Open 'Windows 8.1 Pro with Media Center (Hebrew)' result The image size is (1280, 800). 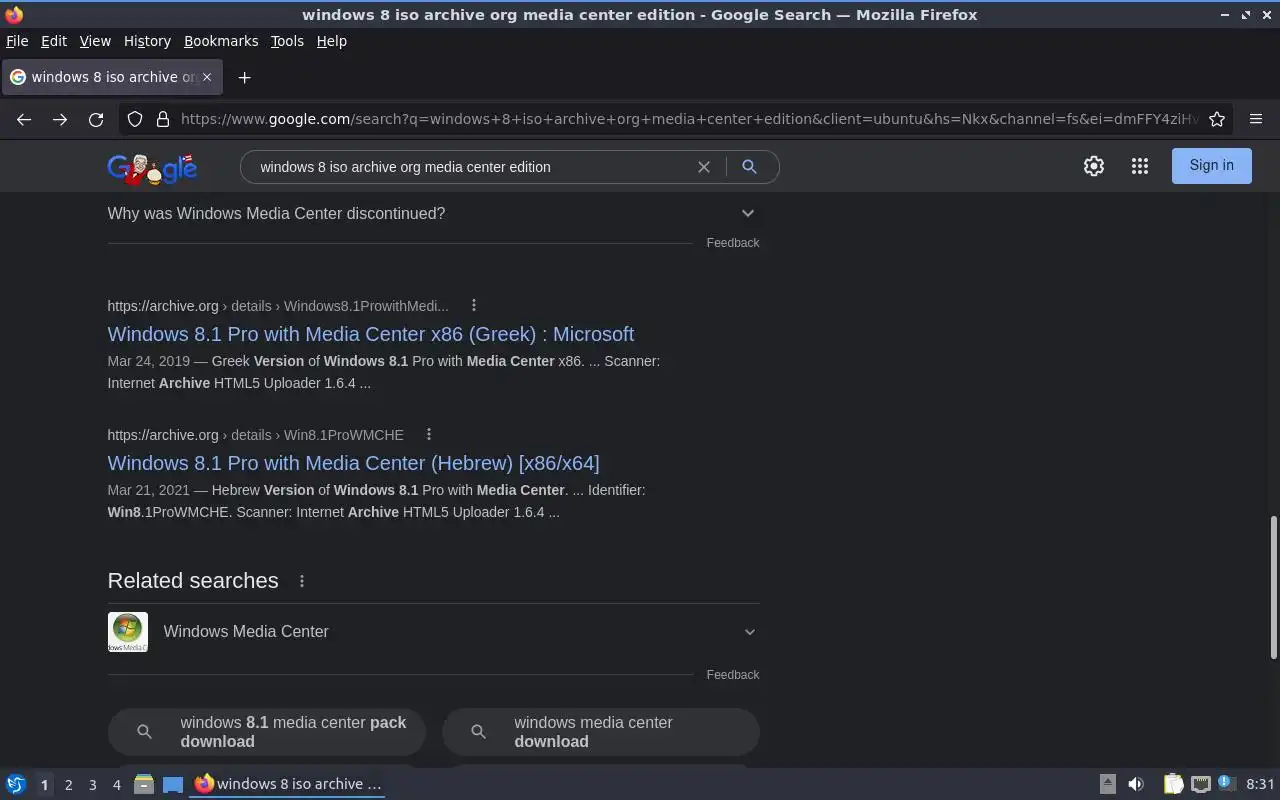click(x=353, y=463)
